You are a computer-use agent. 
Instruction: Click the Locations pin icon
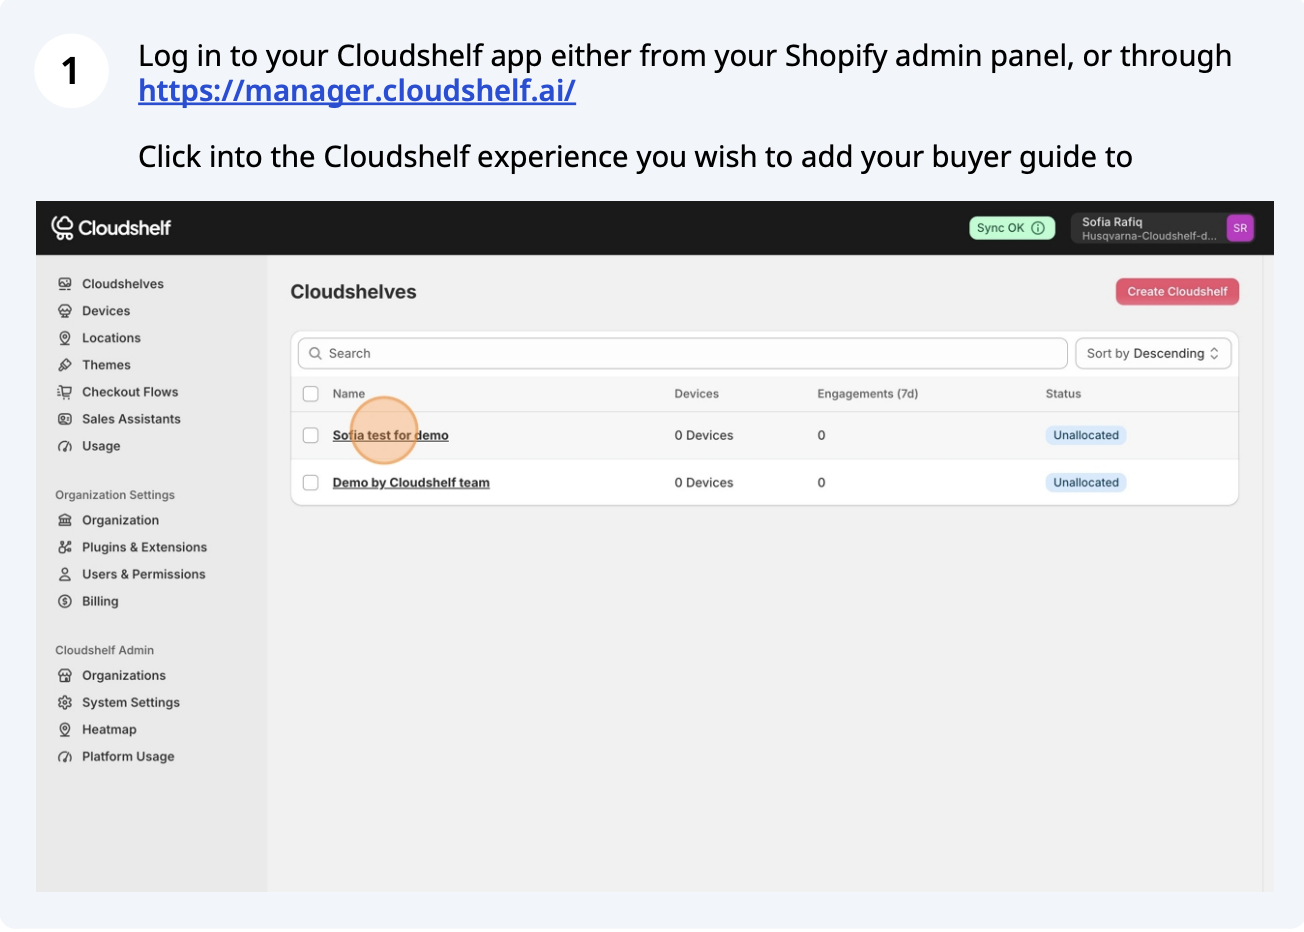(65, 338)
